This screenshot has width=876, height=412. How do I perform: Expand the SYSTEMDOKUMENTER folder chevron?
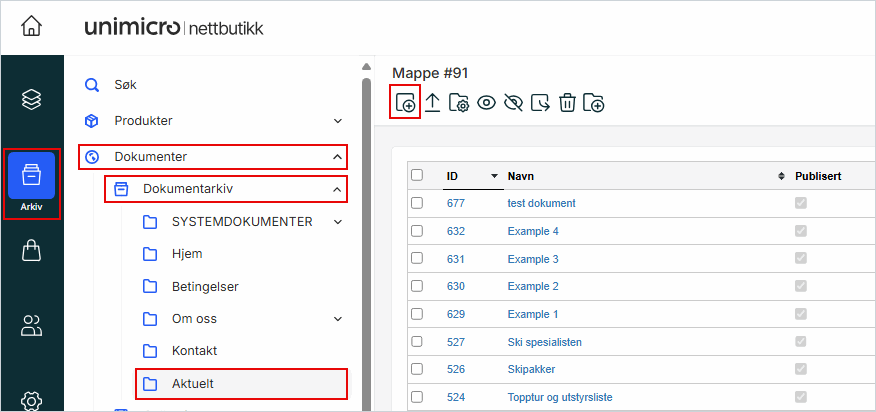(x=337, y=221)
